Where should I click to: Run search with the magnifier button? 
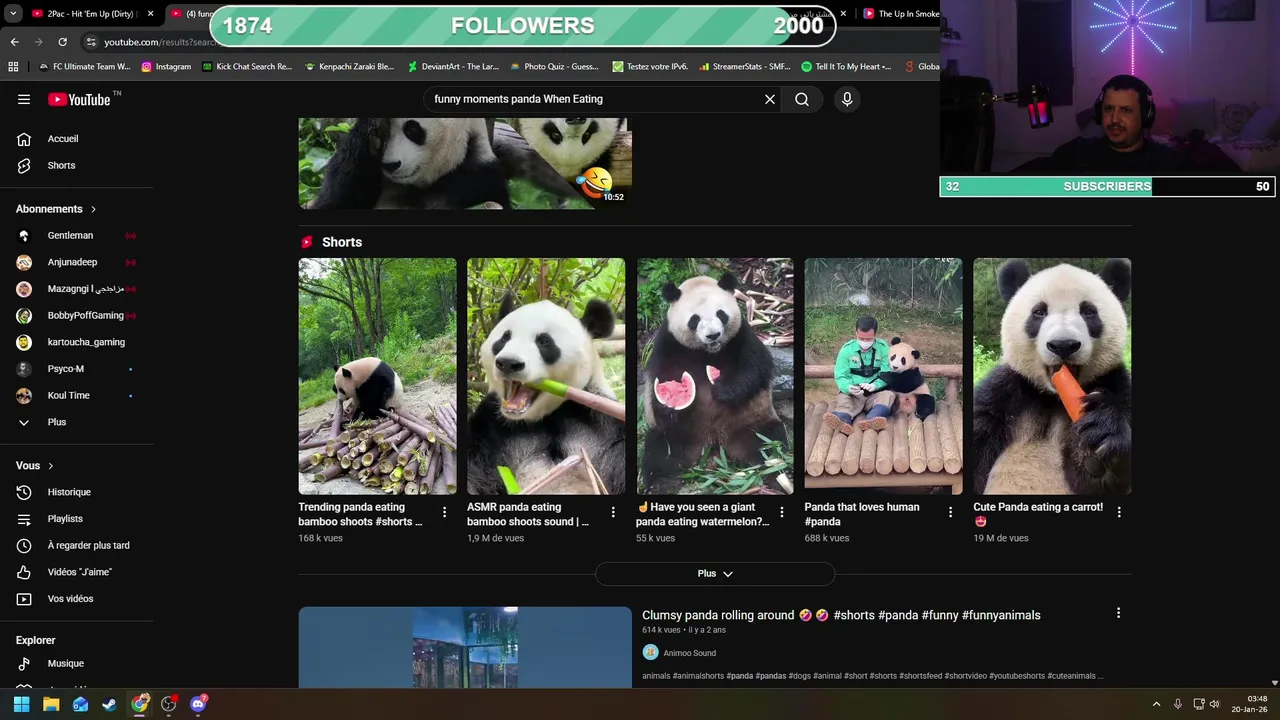[802, 99]
